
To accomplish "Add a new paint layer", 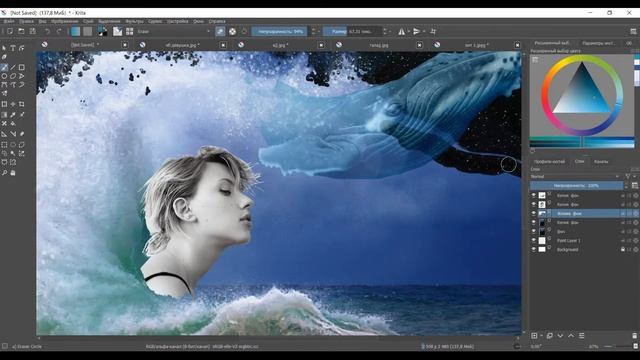I will pyautogui.click(x=534, y=336).
